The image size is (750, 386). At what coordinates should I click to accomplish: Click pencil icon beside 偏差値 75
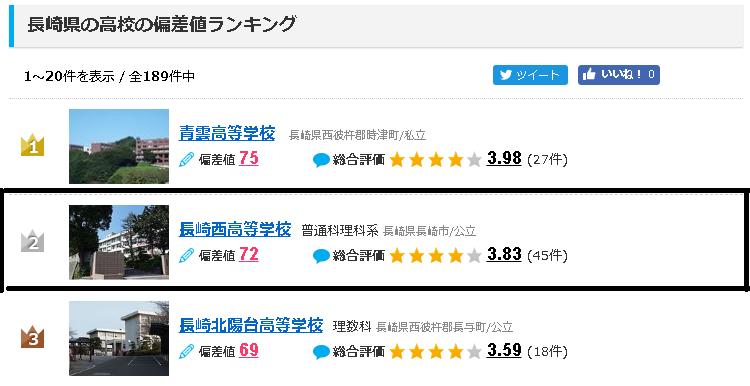coord(187,159)
